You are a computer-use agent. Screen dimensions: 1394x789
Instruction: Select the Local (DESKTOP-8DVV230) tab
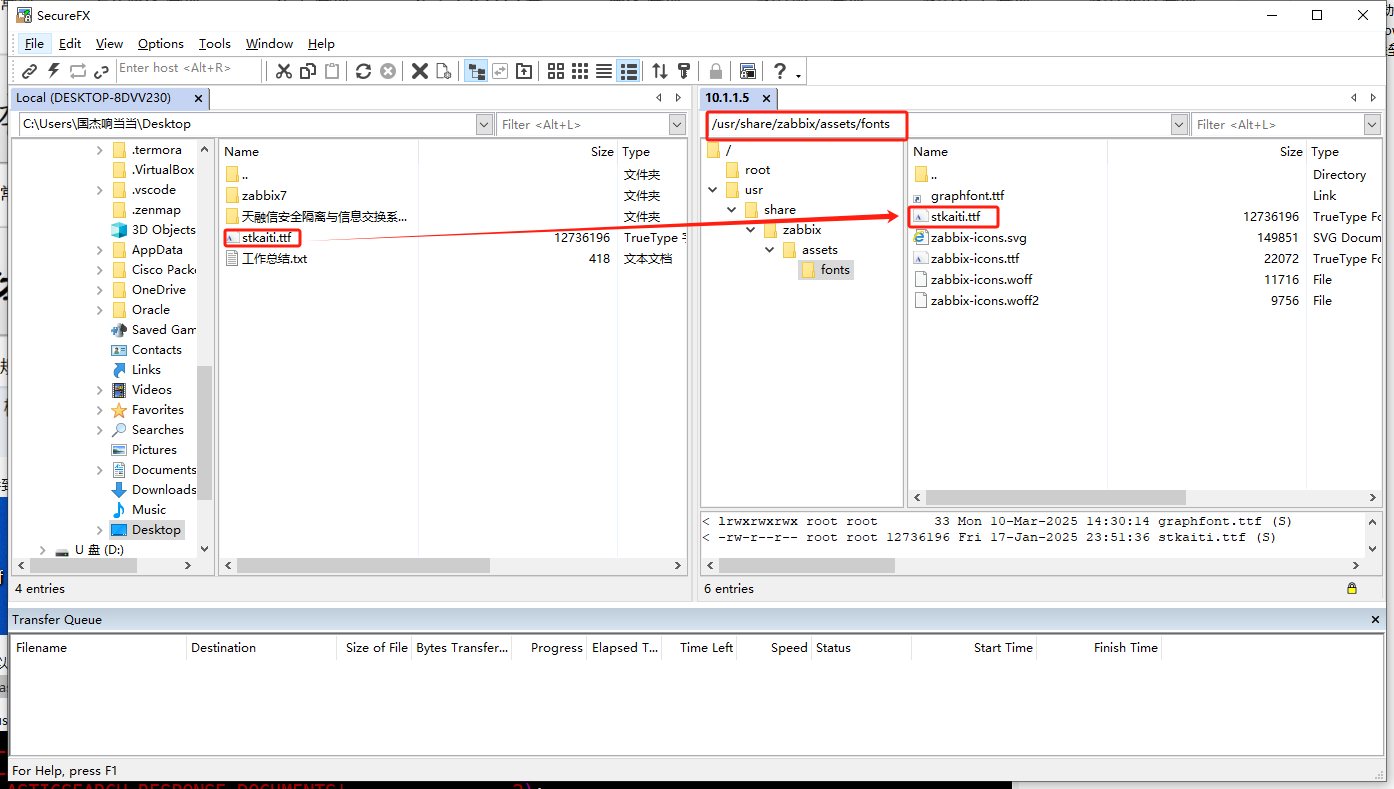click(x=93, y=98)
